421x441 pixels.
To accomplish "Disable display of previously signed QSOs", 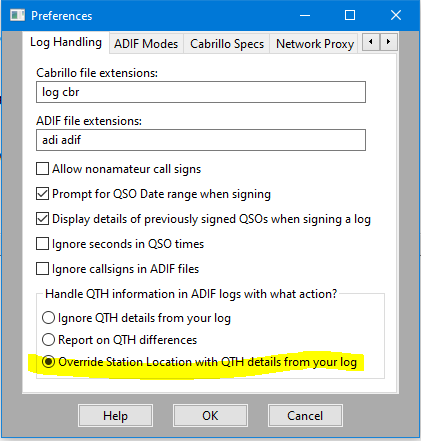I will pyautogui.click(x=42, y=219).
